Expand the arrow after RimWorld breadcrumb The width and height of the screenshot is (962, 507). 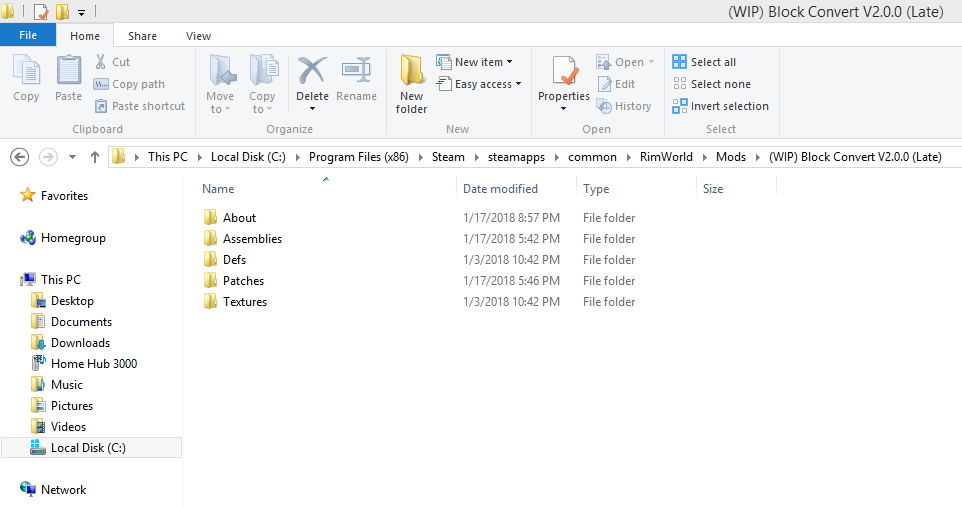pos(704,157)
